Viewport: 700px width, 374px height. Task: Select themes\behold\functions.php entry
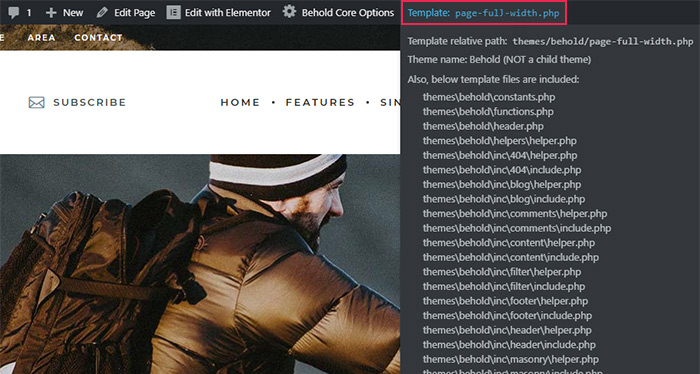tap(488, 112)
